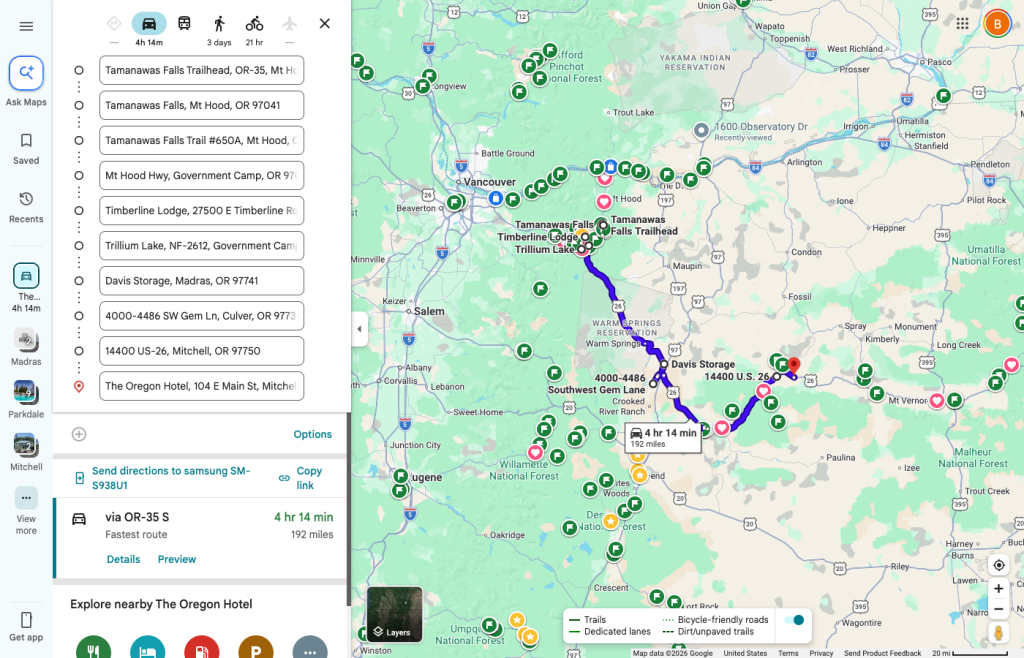Edit Tamanawas Falls, Mt Hood stop field
The height and width of the screenshot is (658, 1024).
(x=201, y=105)
